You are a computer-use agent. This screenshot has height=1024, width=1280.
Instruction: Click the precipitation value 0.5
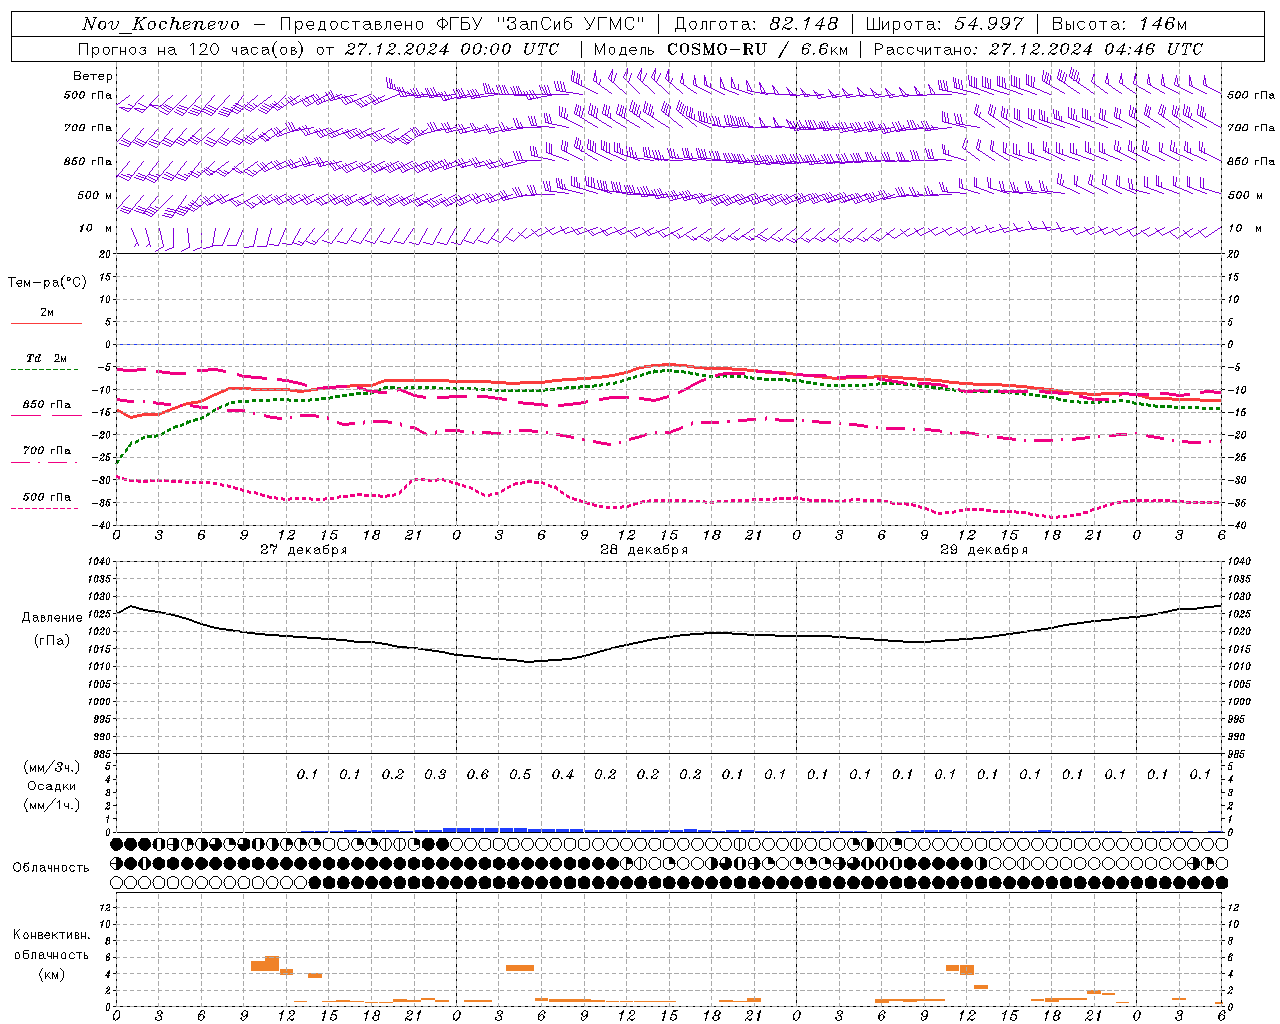point(520,775)
